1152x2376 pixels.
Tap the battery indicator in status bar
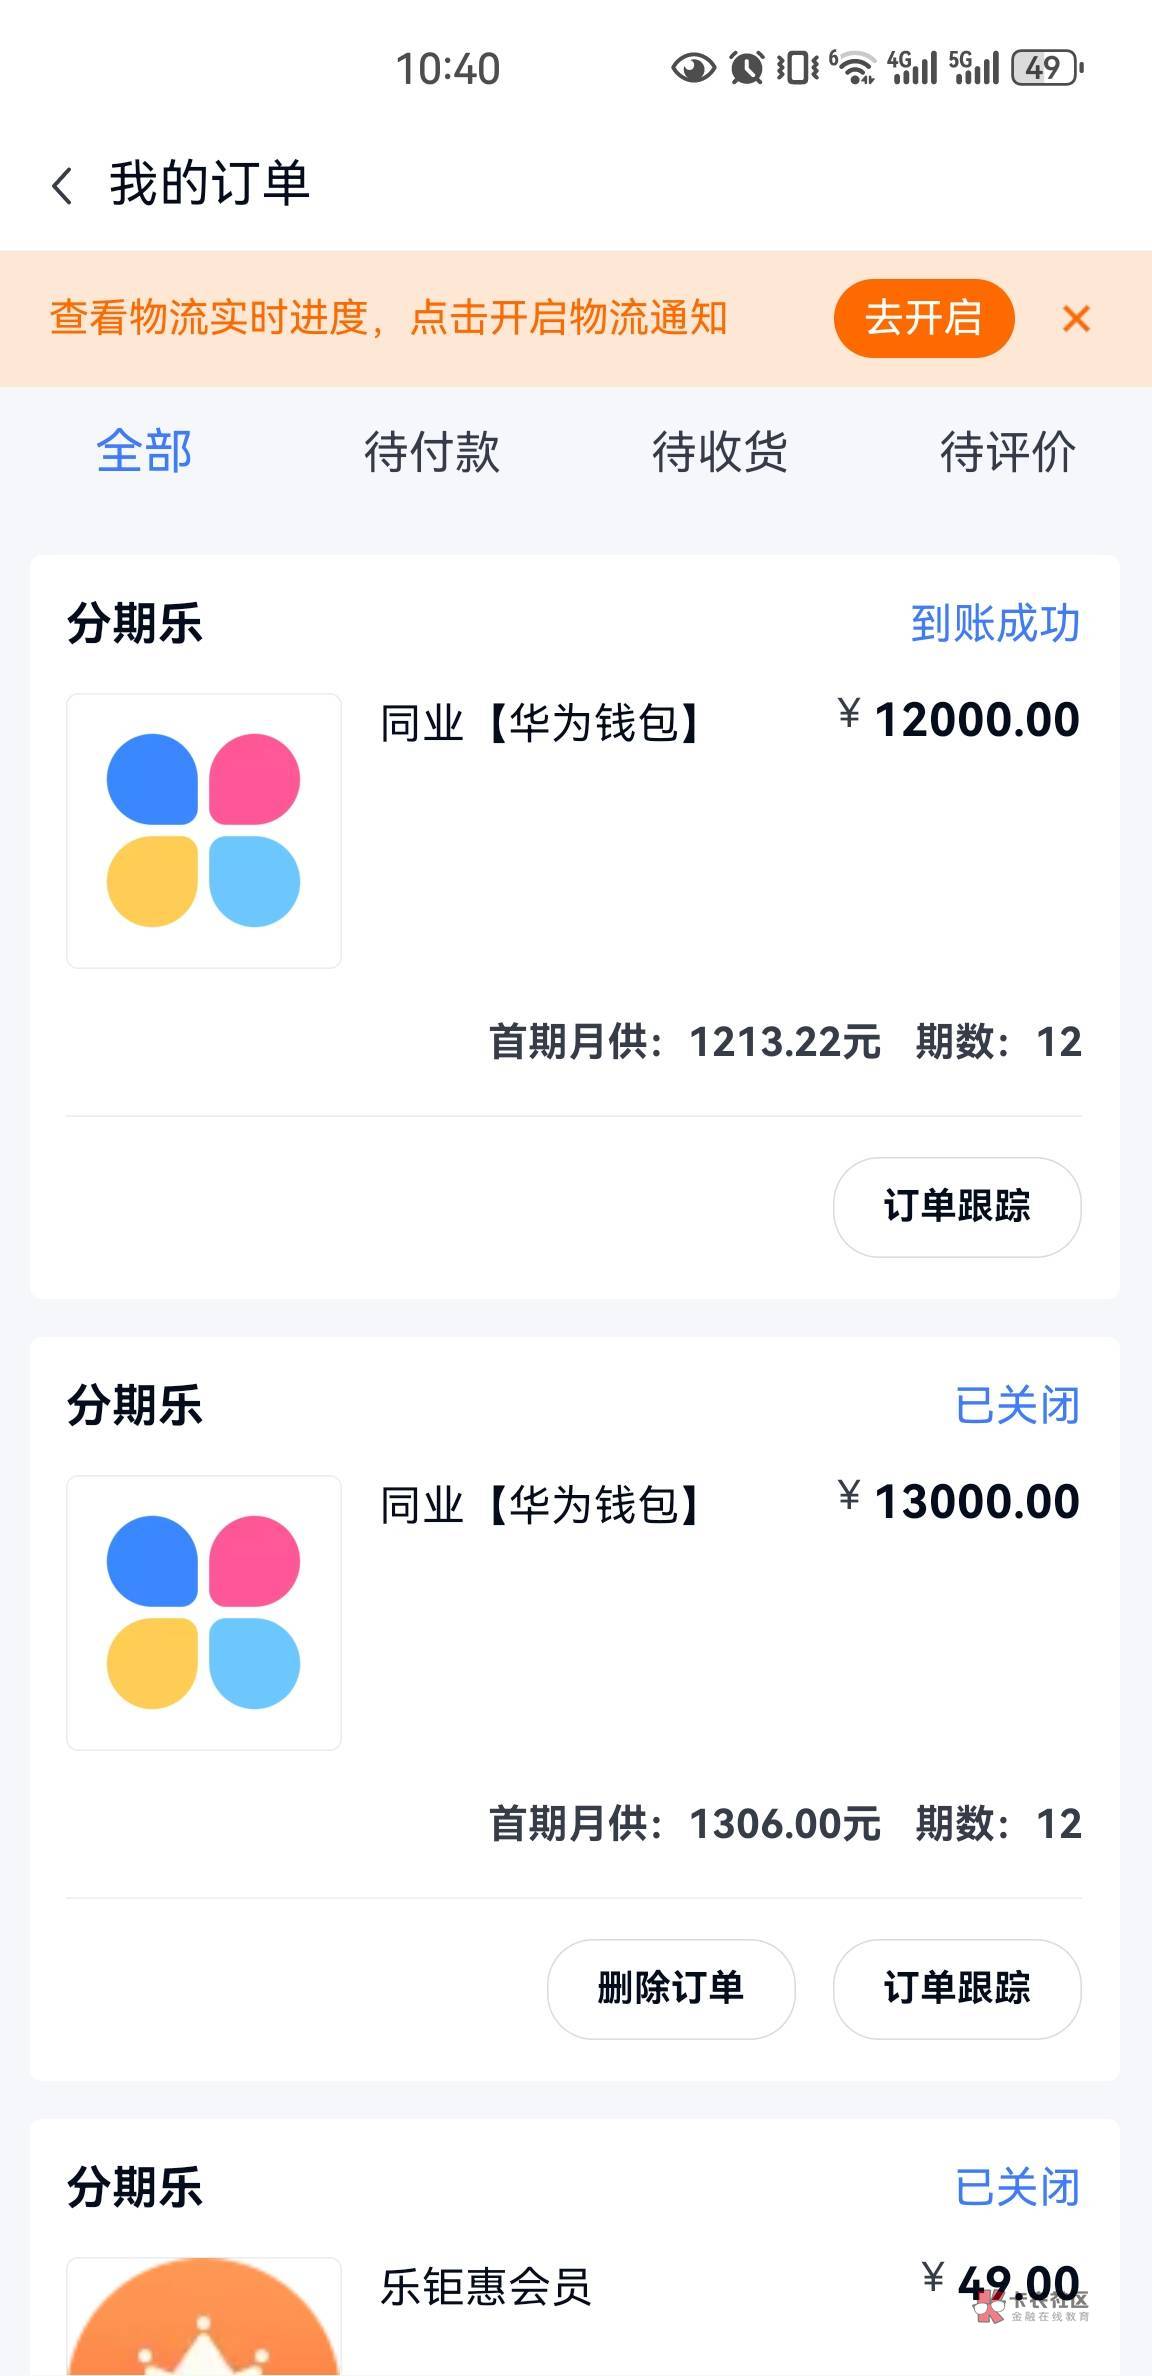pyautogui.click(x=1047, y=68)
